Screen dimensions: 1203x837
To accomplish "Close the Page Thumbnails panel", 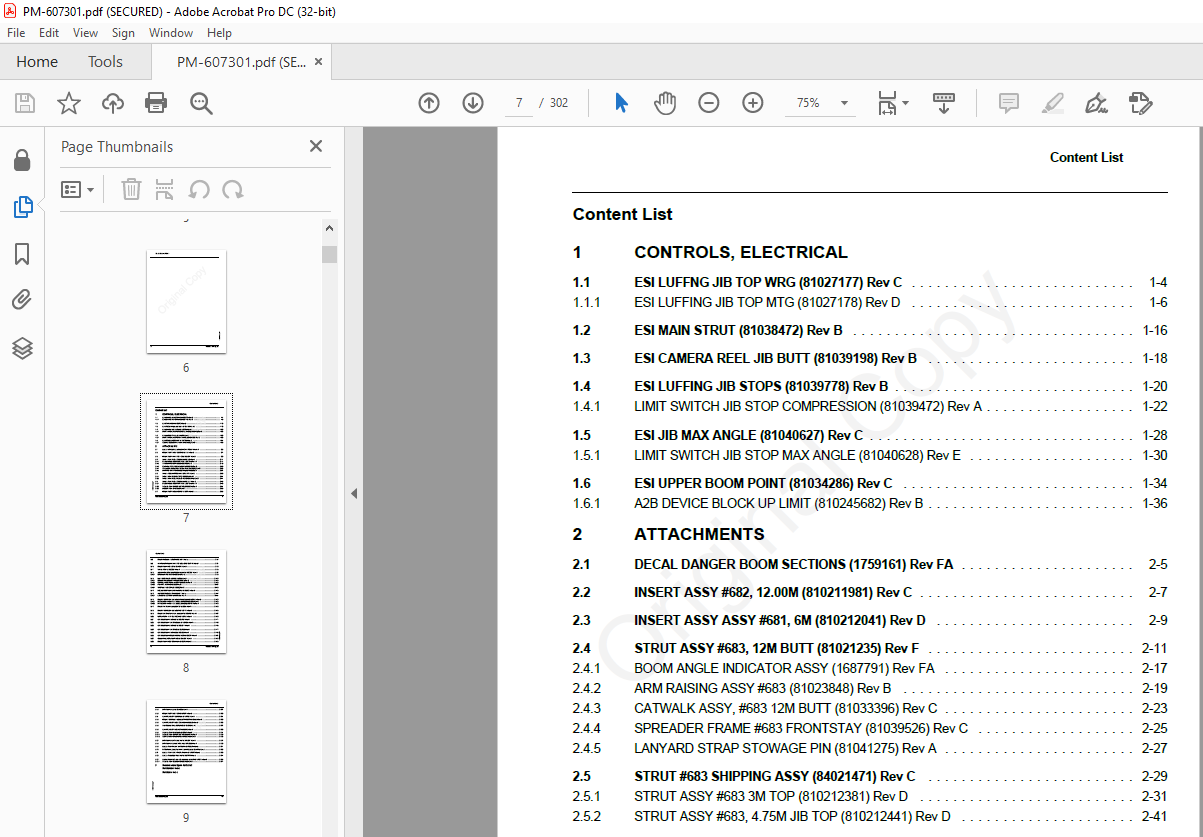I will coord(316,146).
